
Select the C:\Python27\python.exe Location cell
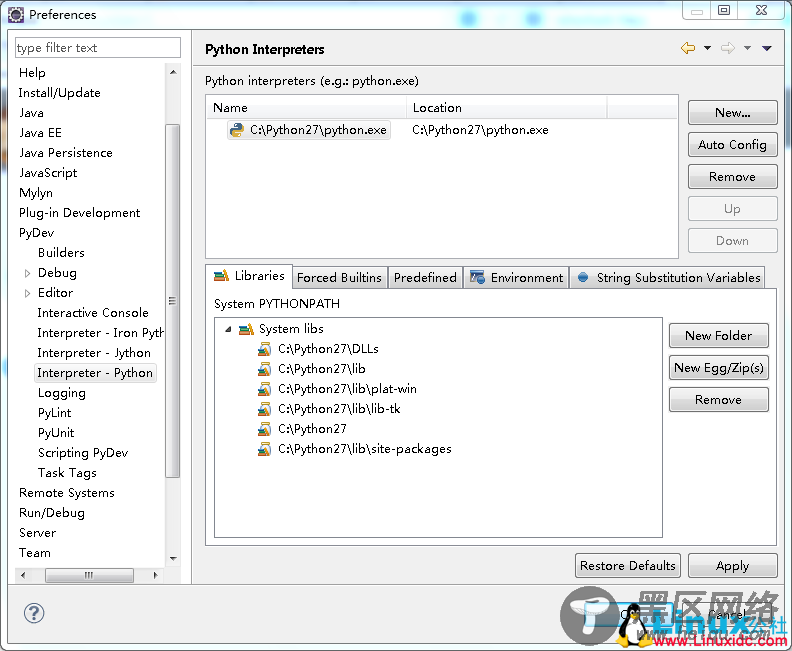(x=480, y=130)
